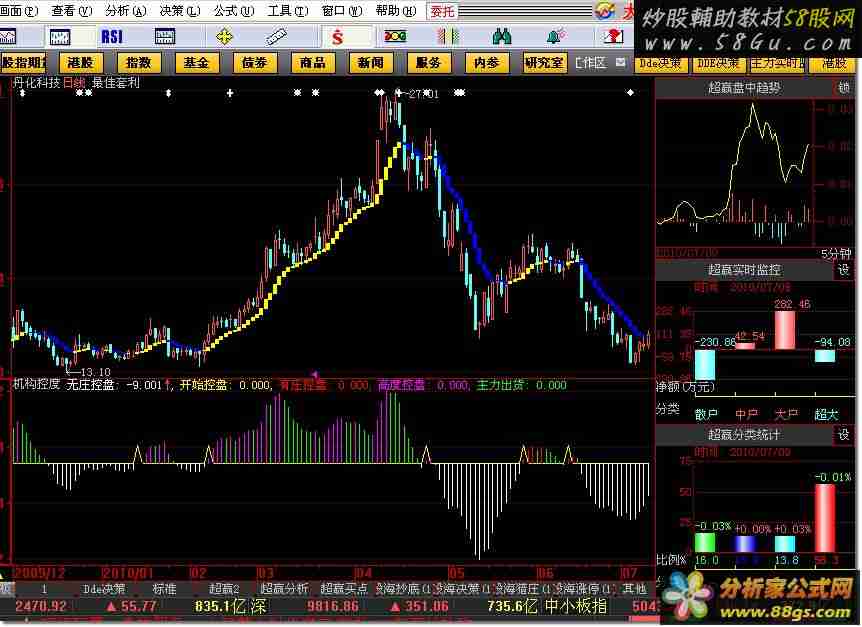The image size is (862, 627).
Task: Select the bottom tab labeled 1
Action: tap(44, 589)
